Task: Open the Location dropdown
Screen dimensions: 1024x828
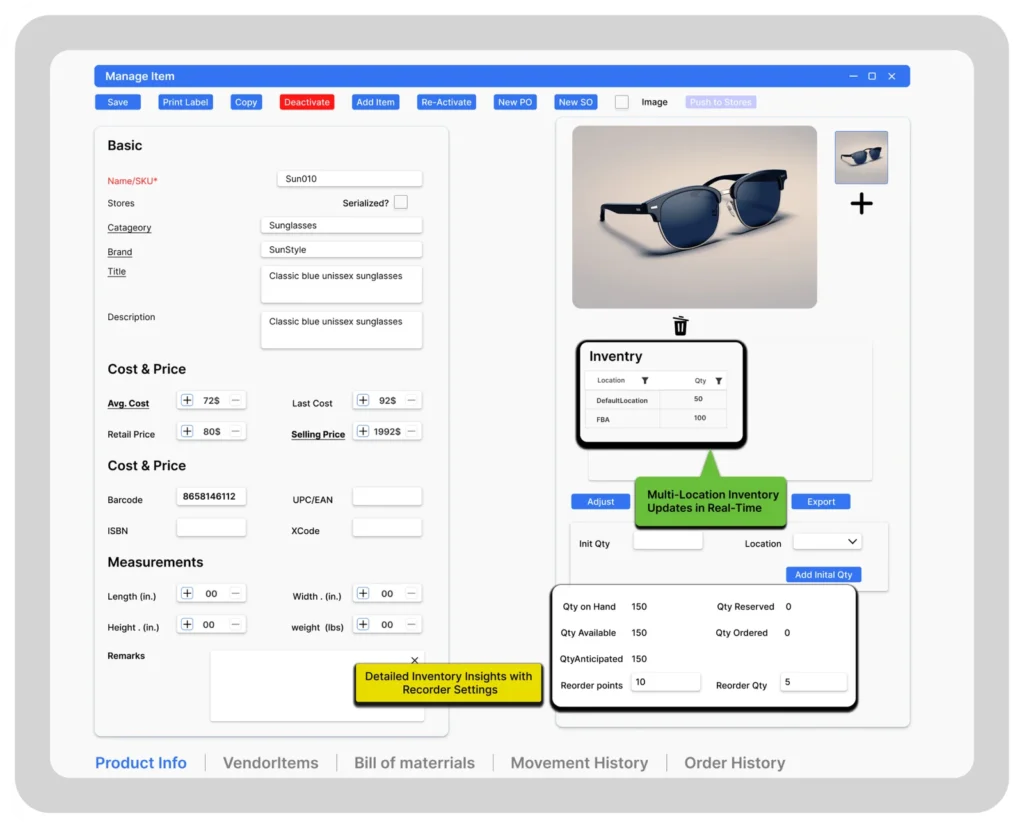Action: (827, 541)
